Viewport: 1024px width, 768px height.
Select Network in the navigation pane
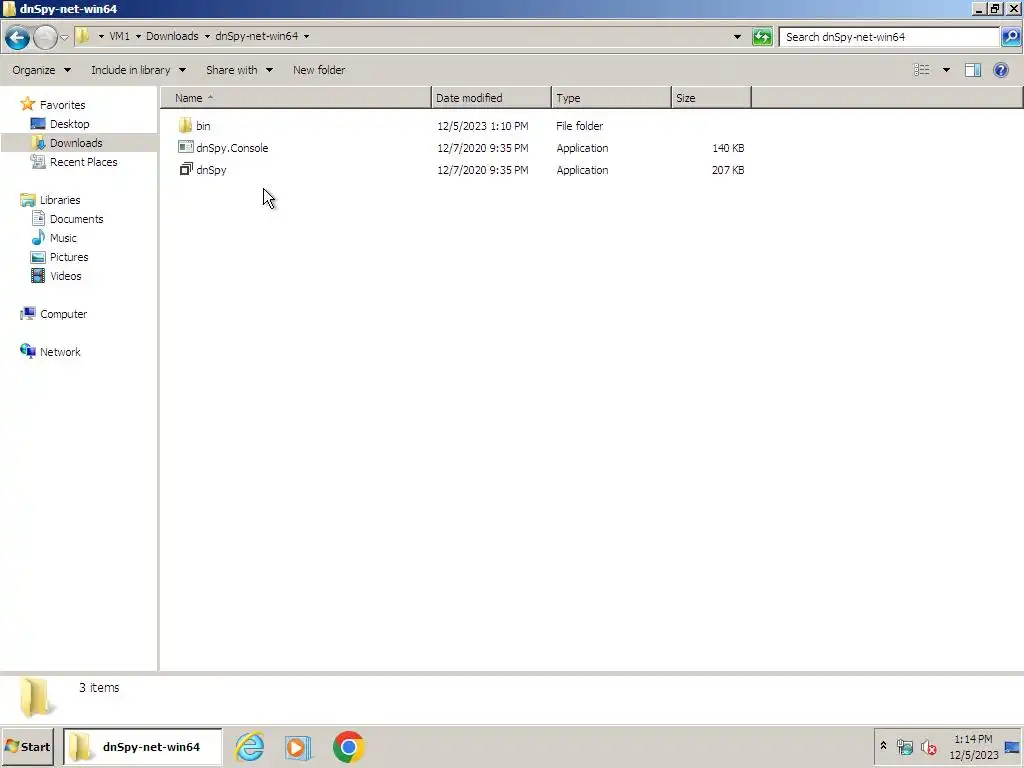(x=60, y=352)
